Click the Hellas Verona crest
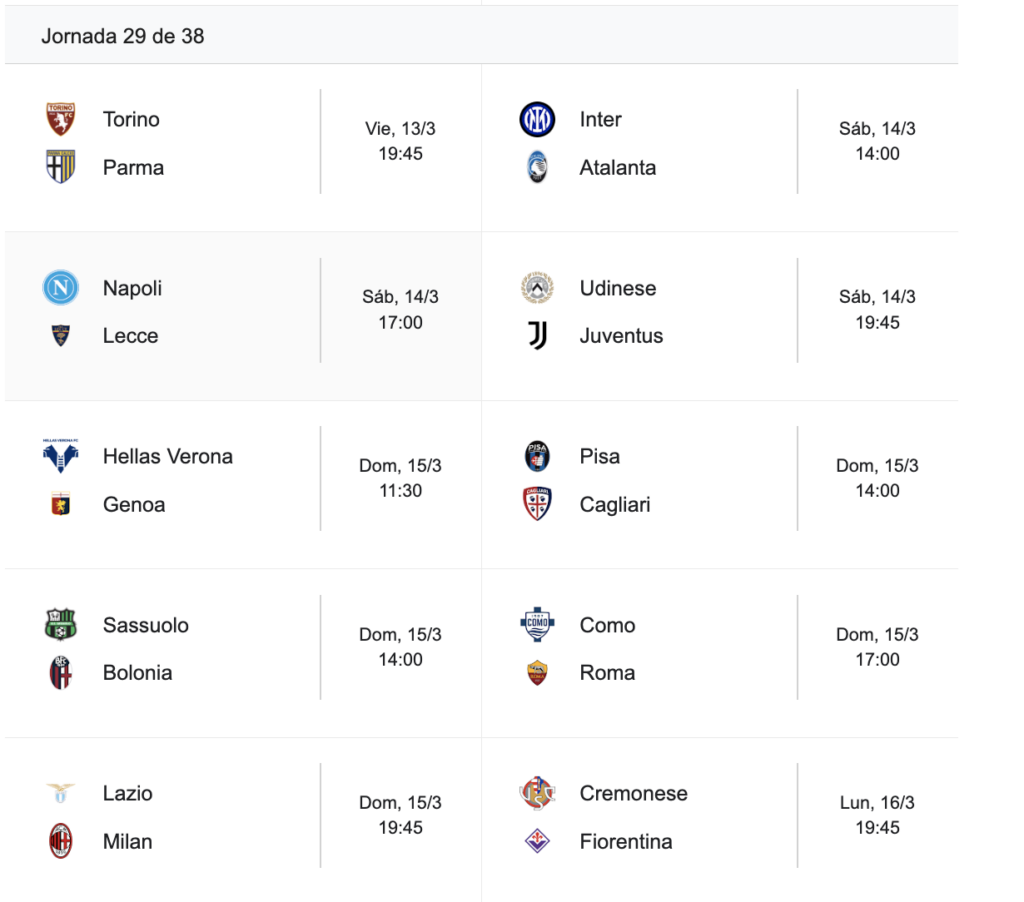This screenshot has height=902, width=1024. point(61,456)
